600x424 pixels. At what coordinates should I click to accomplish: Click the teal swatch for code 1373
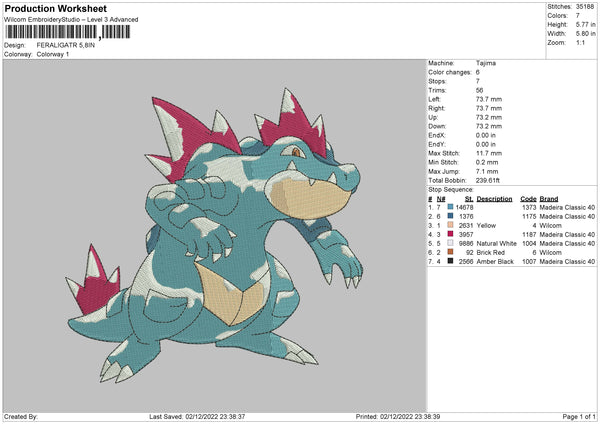pyautogui.click(x=450, y=207)
